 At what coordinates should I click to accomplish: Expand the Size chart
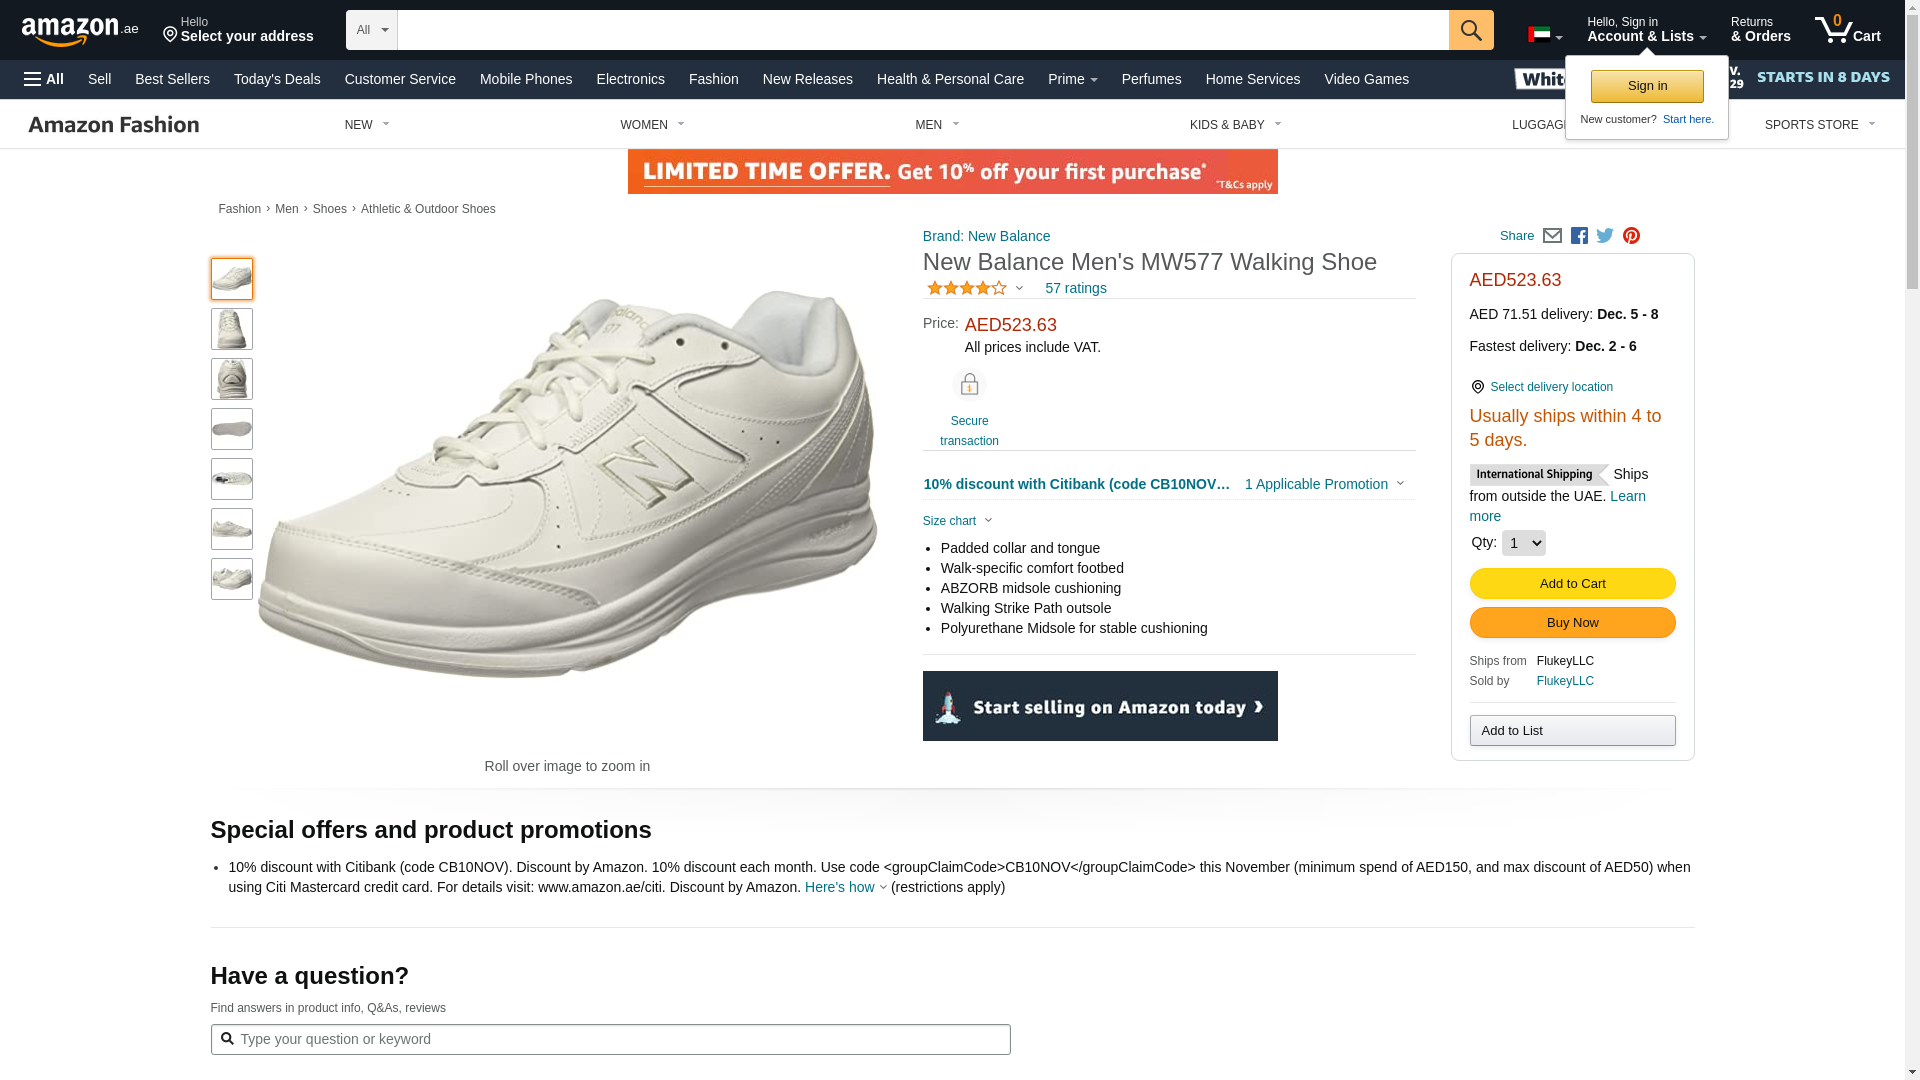pyautogui.click(x=957, y=521)
